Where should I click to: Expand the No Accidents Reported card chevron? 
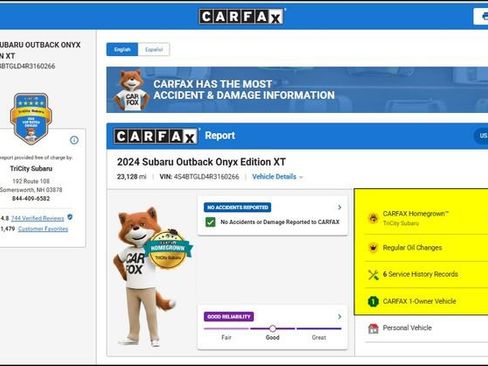point(339,207)
